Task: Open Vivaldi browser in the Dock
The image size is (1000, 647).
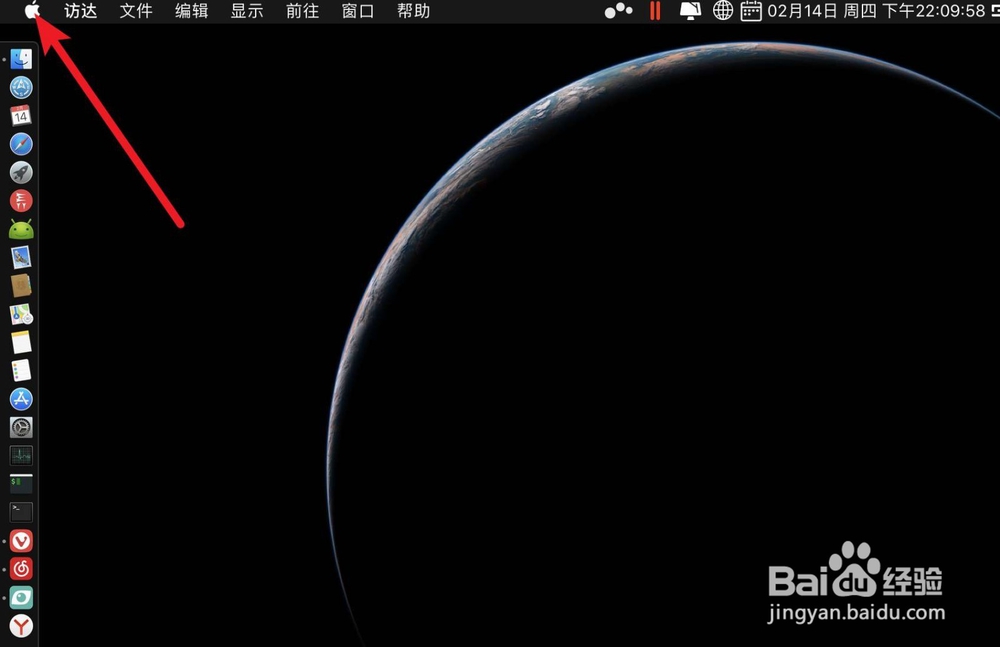Action: (21, 540)
